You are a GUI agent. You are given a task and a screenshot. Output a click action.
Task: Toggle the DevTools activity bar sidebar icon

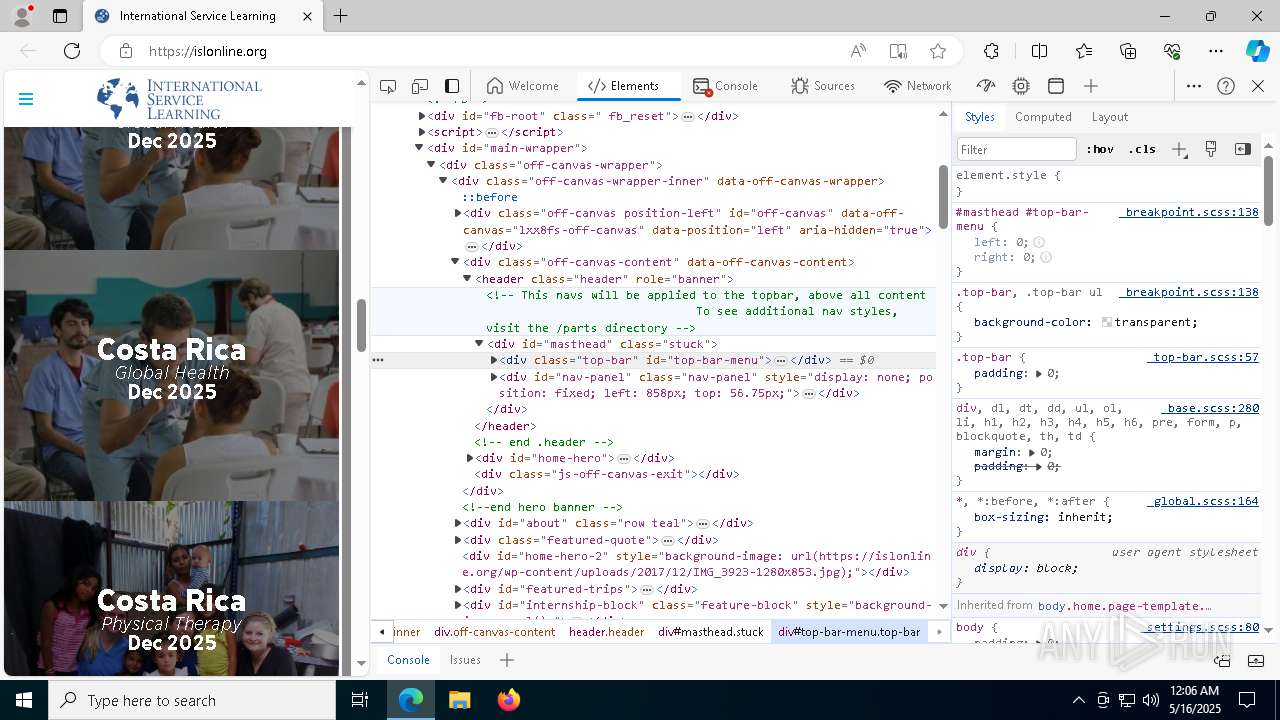click(452, 86)
